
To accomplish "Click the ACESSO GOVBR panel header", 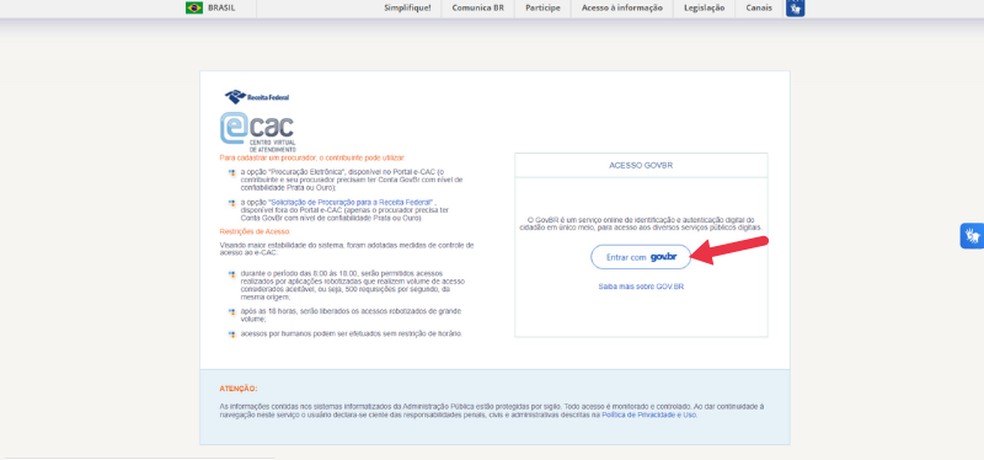I will (x=641, y=166).
